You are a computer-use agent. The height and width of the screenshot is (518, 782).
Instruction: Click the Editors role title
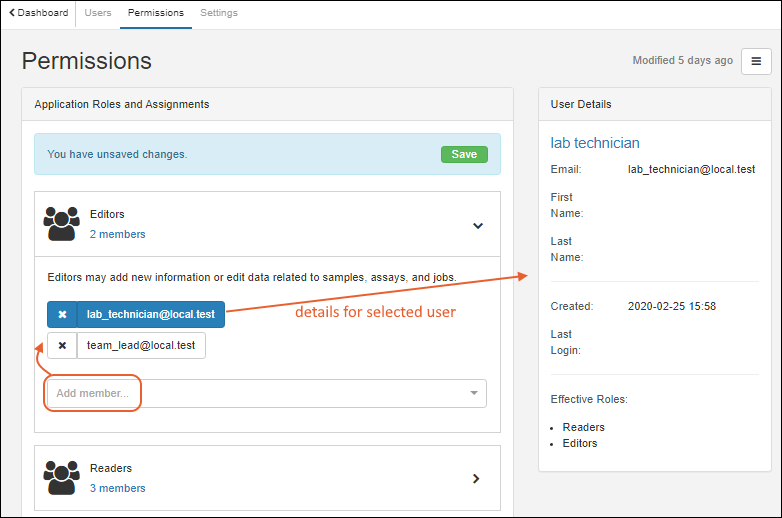pos(107,214)
